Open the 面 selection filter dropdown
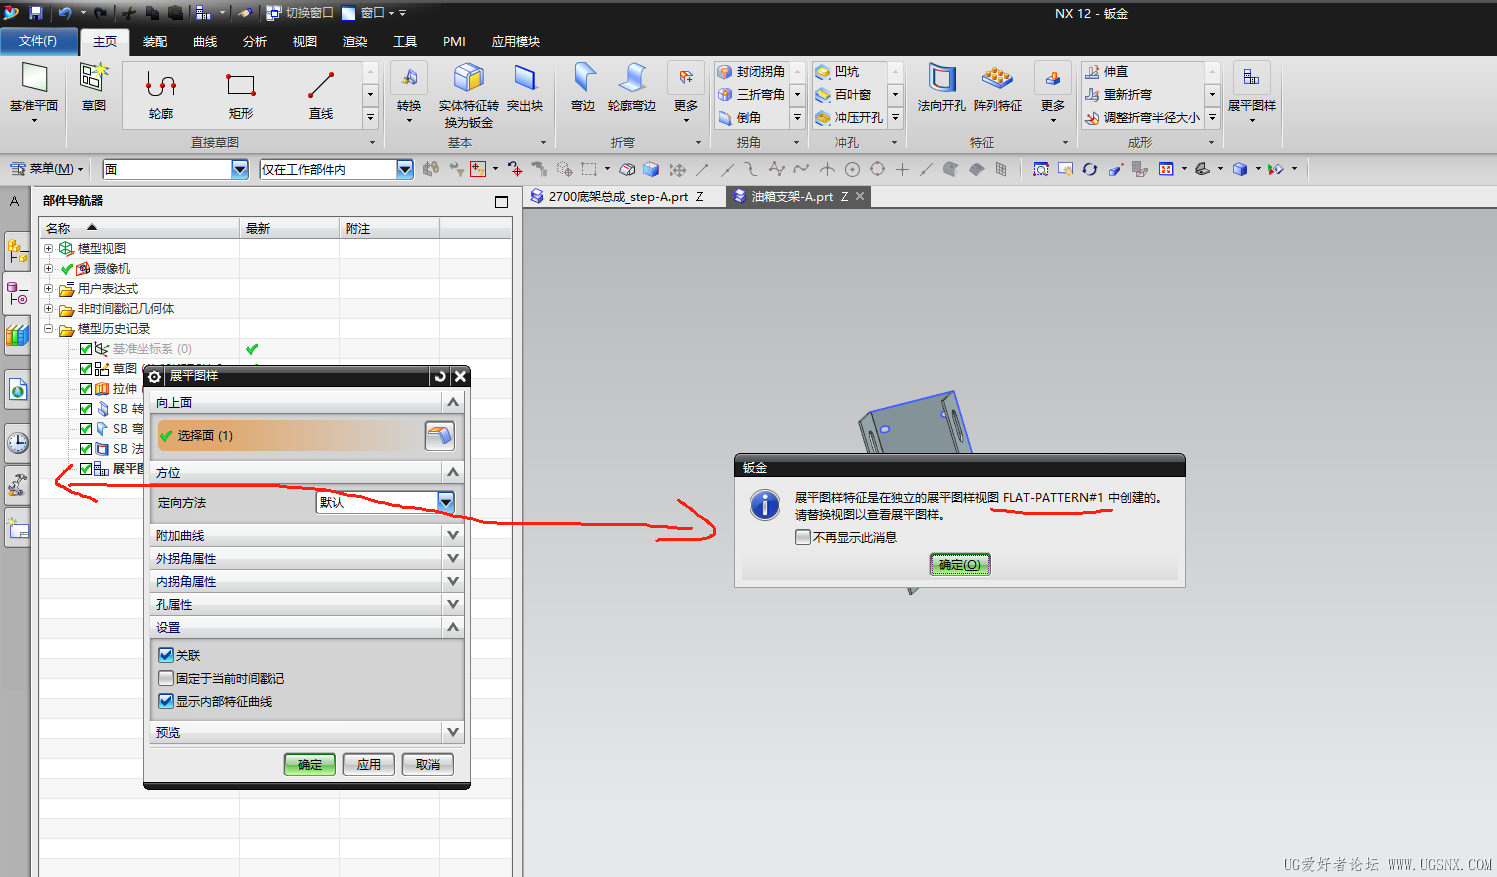The height and width of the screenshot is (877, 1497). click(240, 169)
